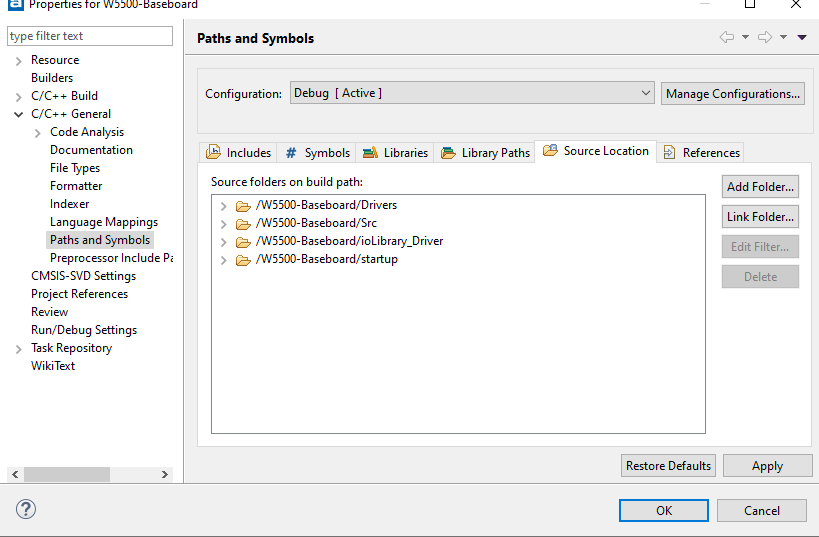Click the Apply button
The width and height of the screenshot is (819, 537).
click(767, 465)
